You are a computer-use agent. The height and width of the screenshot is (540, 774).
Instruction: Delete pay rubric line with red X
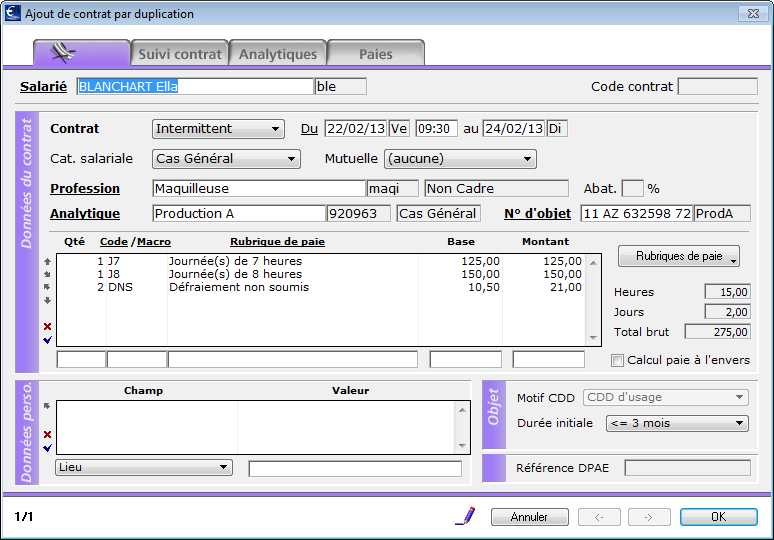(47, 326)
